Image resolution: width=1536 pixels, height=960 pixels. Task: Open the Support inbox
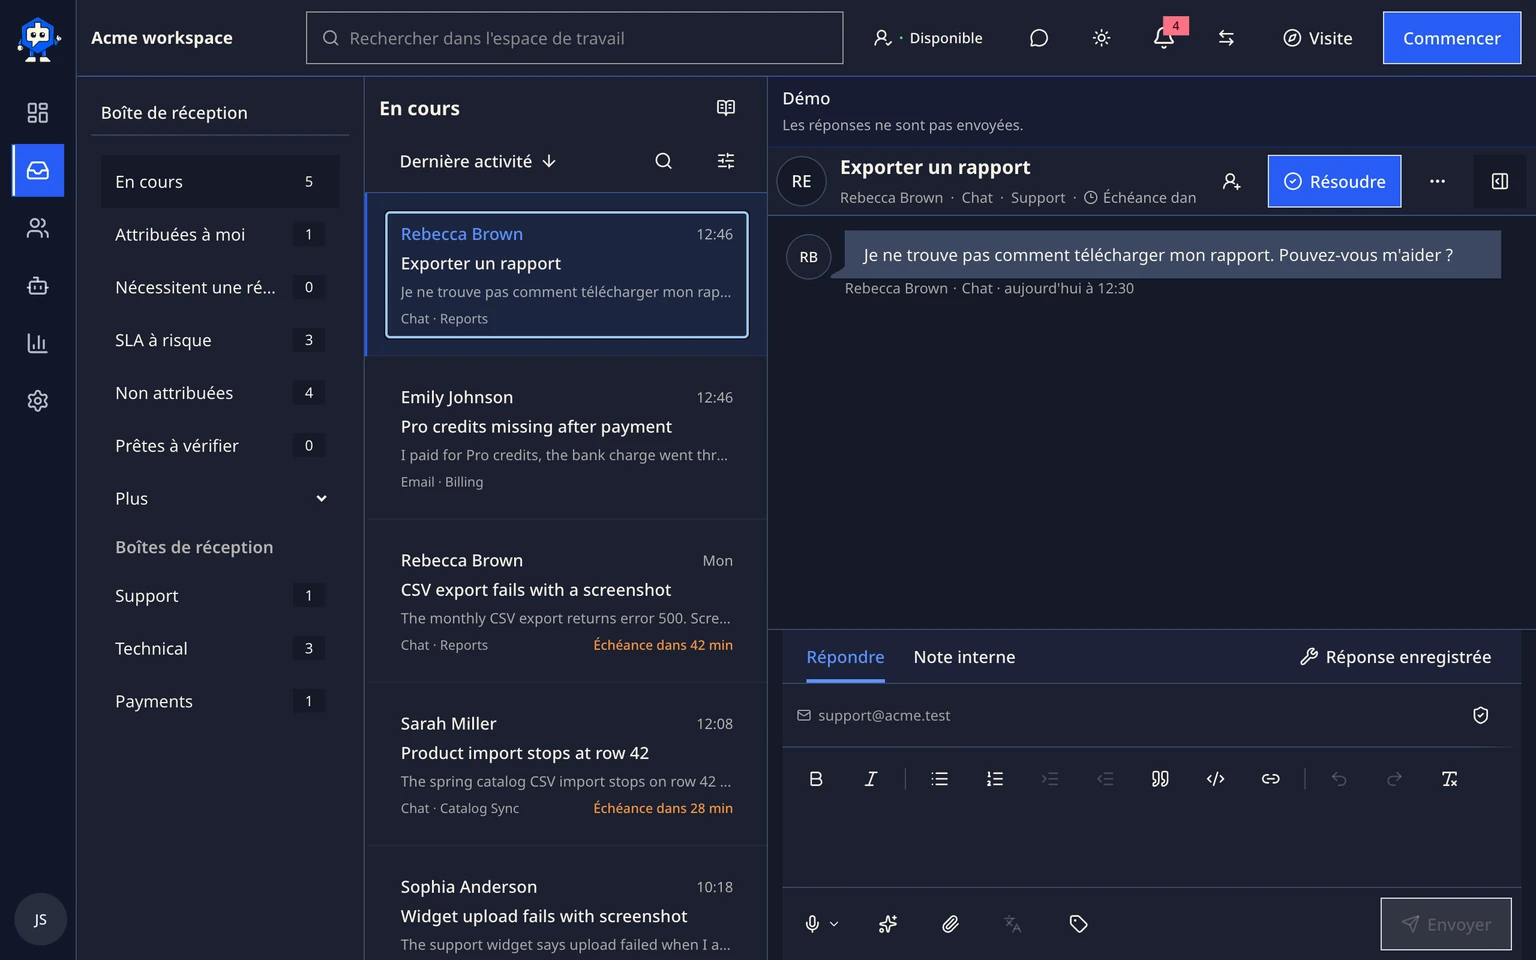(x=220, y=595)
